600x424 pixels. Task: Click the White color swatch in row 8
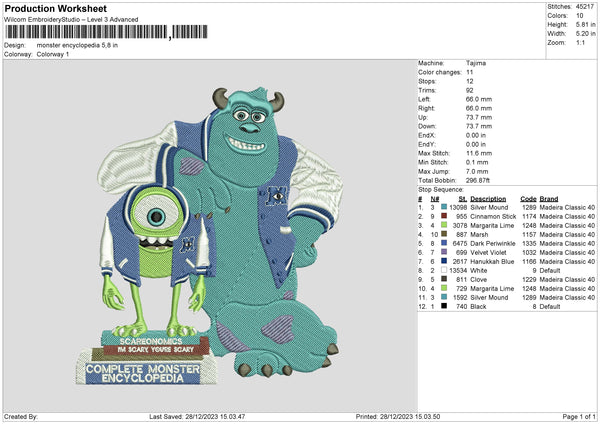click(444, 270)
